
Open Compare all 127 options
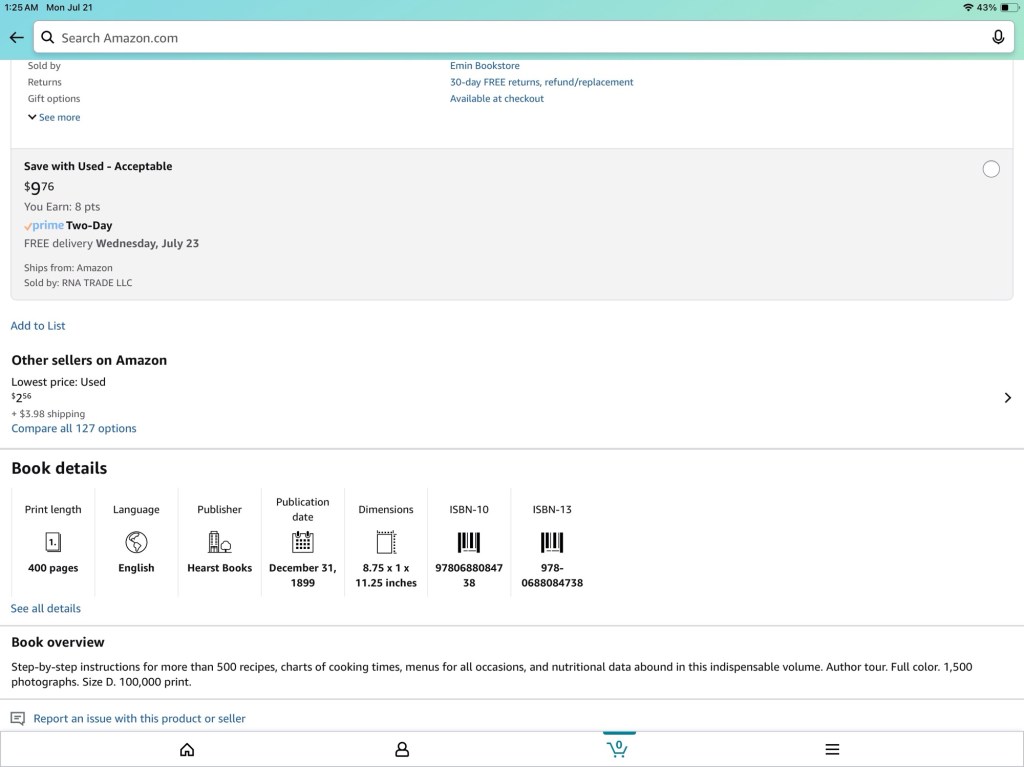[74, 428]
